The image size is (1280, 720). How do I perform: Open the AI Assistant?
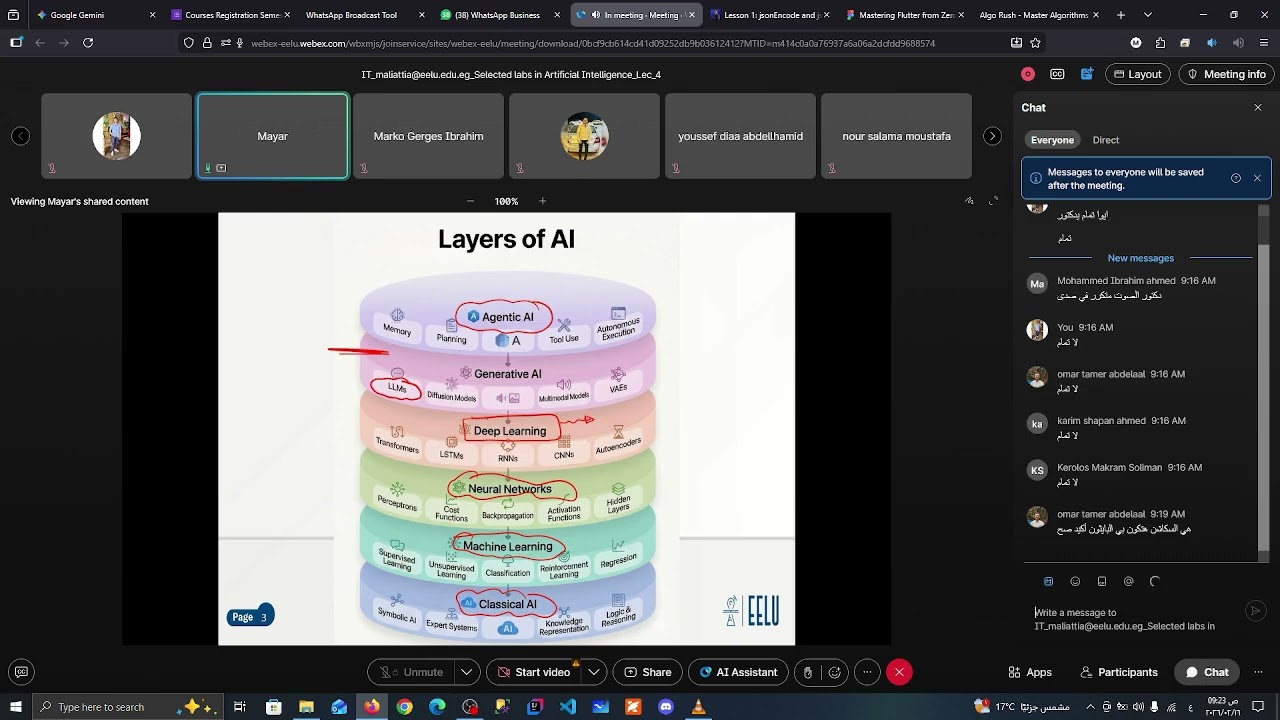[x=739, y=672]
